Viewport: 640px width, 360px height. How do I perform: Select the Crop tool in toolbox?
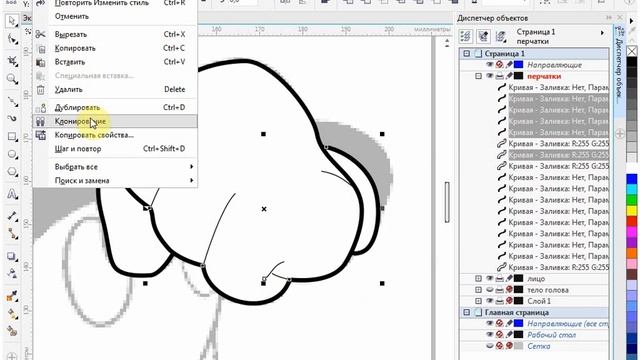(x=12, y=61)
